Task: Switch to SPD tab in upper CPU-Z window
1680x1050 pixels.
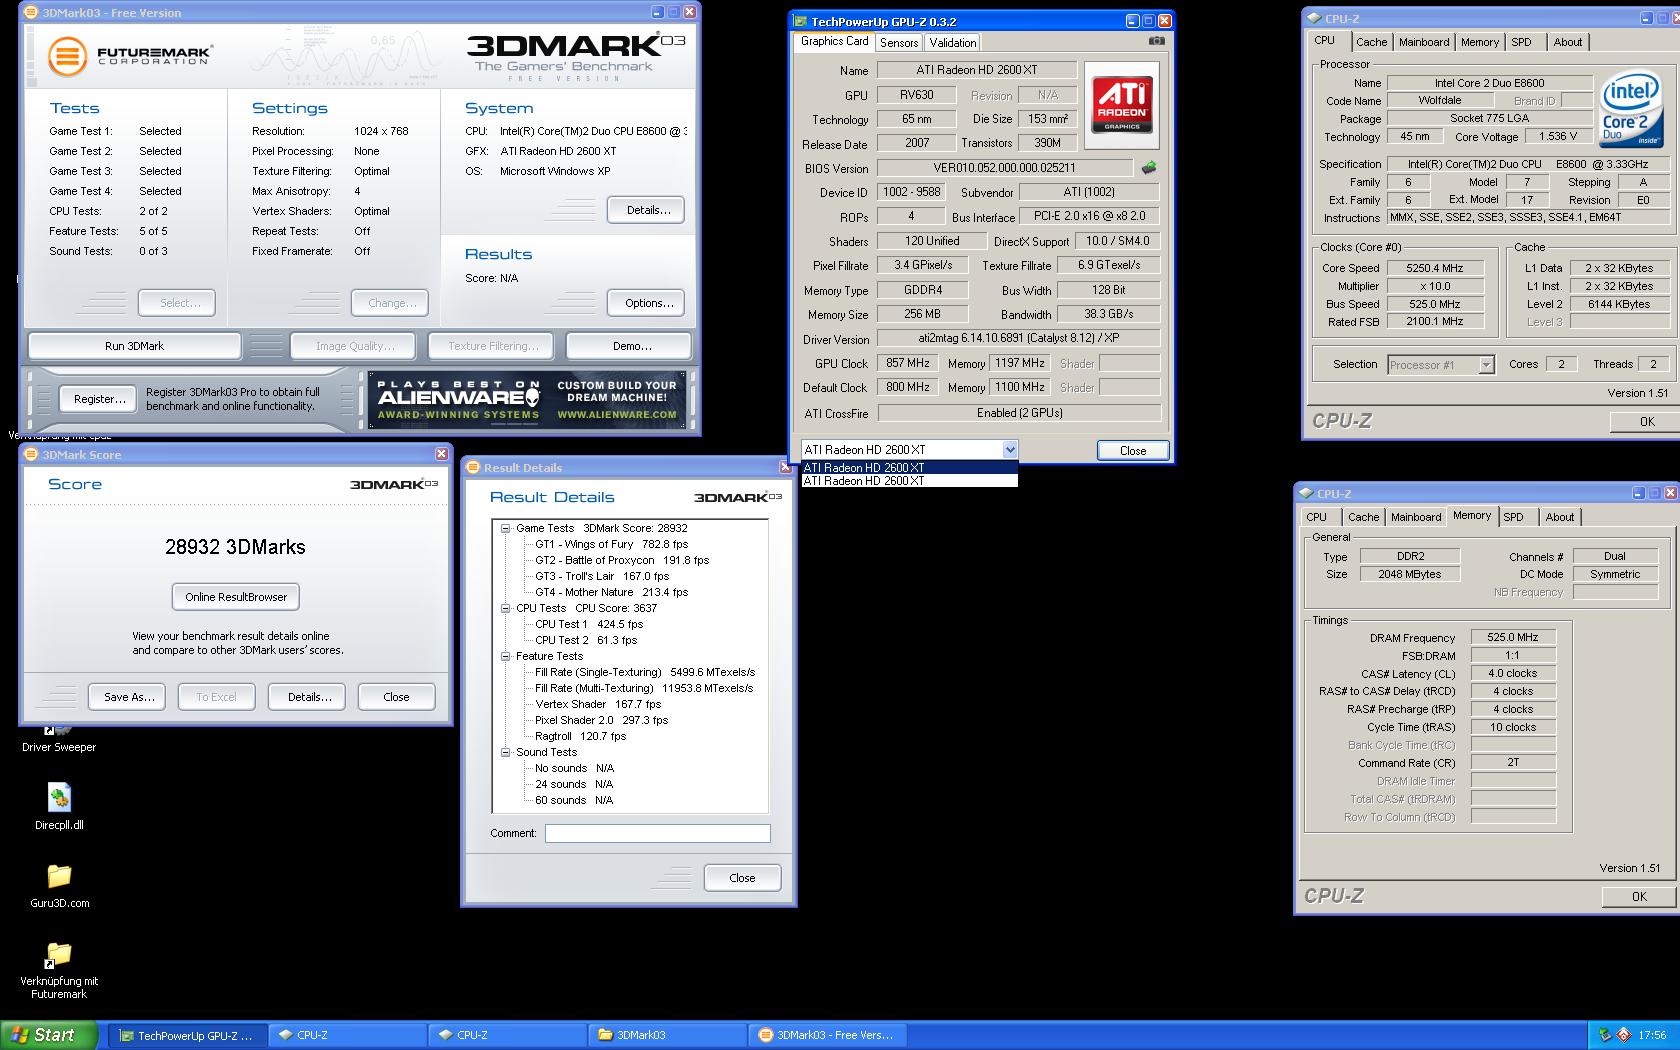Action: pyautogui.click(x=1521, y=42)
